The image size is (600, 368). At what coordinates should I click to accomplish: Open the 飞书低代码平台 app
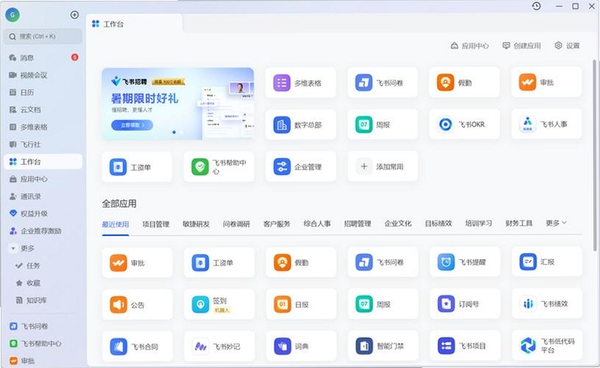[547, 345]
